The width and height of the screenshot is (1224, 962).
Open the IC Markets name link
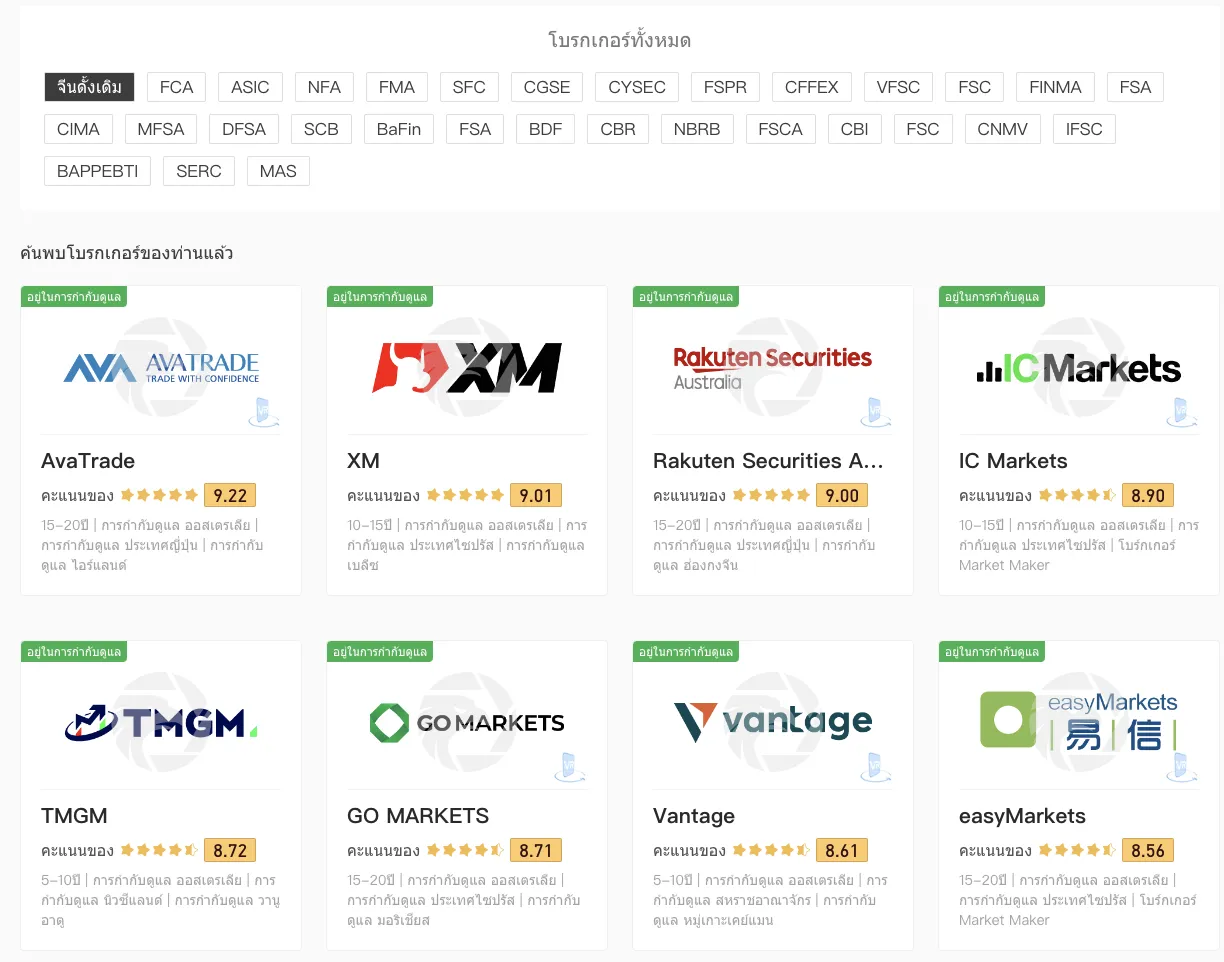1013,461
